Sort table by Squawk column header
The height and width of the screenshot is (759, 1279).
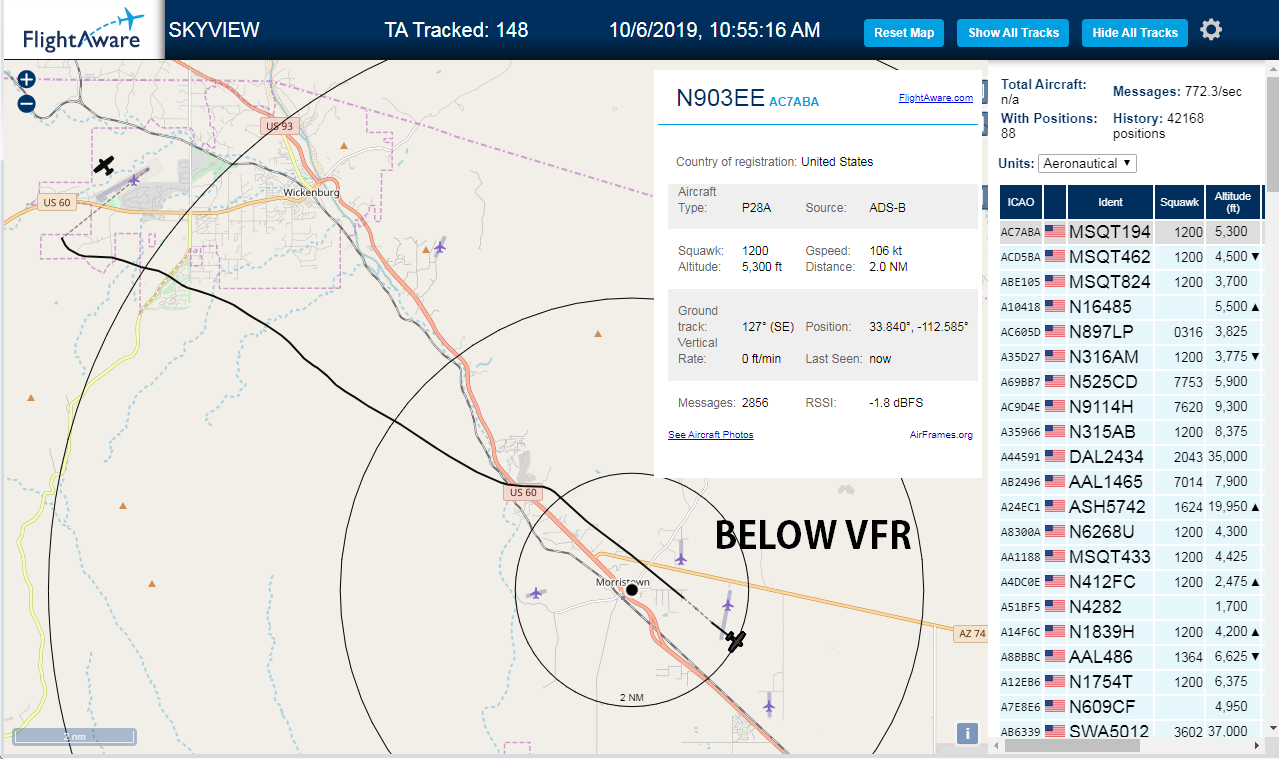click(x=1178, y=202)
